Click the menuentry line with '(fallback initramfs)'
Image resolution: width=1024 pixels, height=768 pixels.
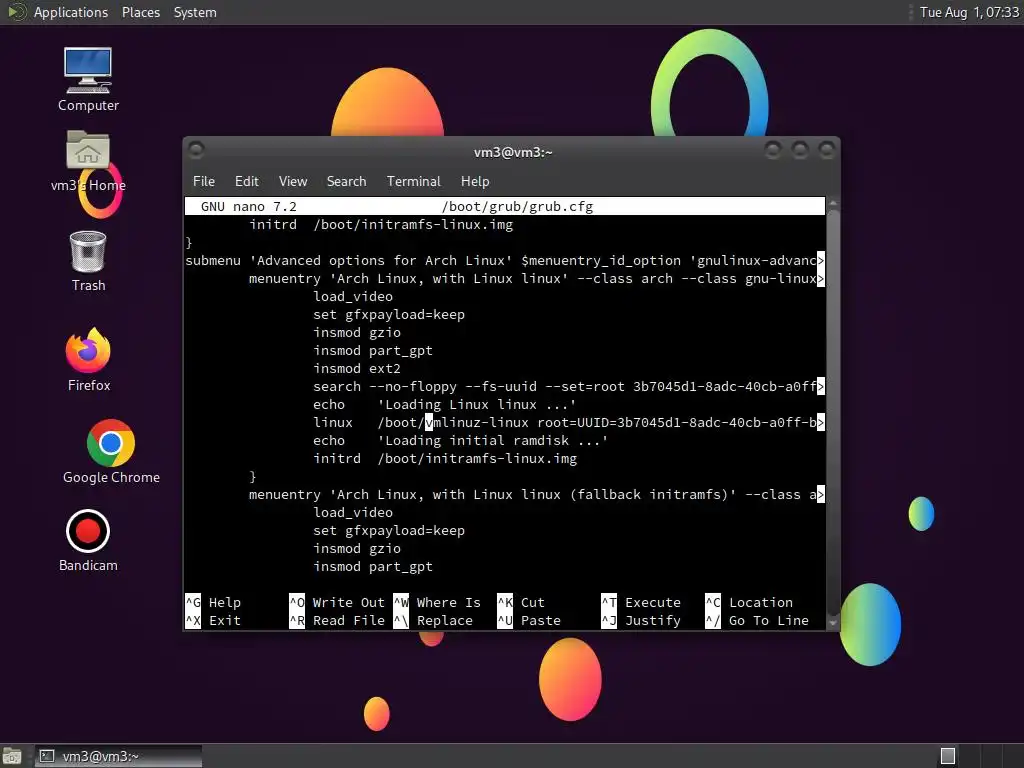(x=536, y=494)
